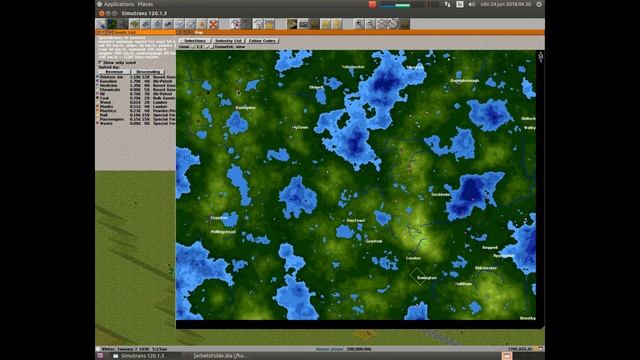640x360 pixels.
Task: Click the last toolbar icon after rotate
Action: pos(404,24)
